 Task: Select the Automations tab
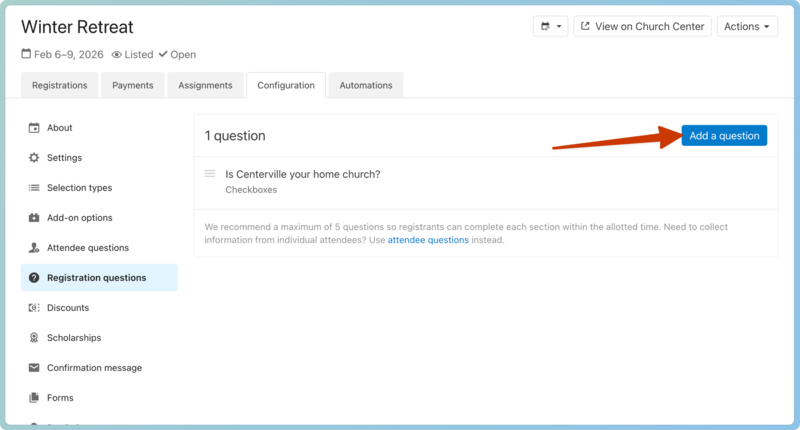pos(366,86)
